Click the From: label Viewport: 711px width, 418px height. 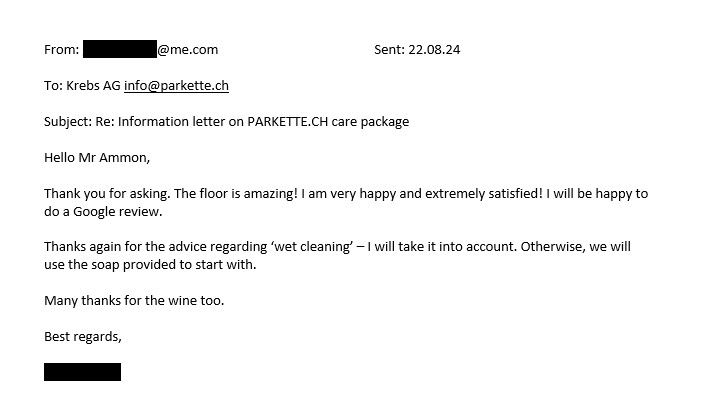62,49
